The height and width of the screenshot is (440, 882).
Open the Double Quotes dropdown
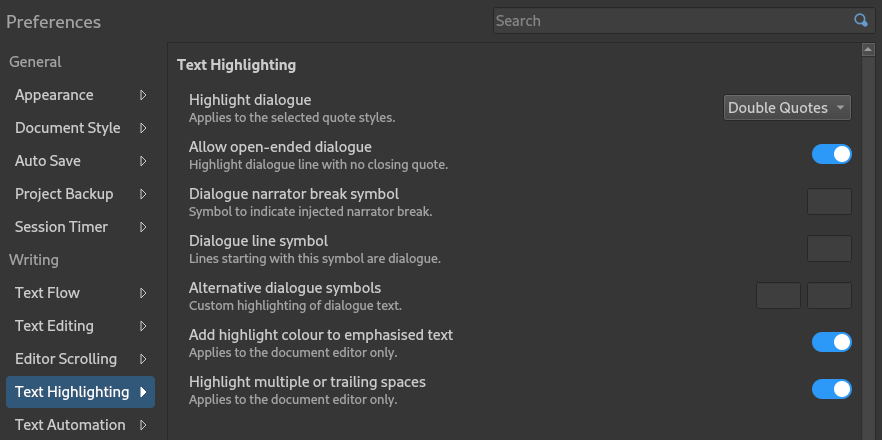point(787,107)
